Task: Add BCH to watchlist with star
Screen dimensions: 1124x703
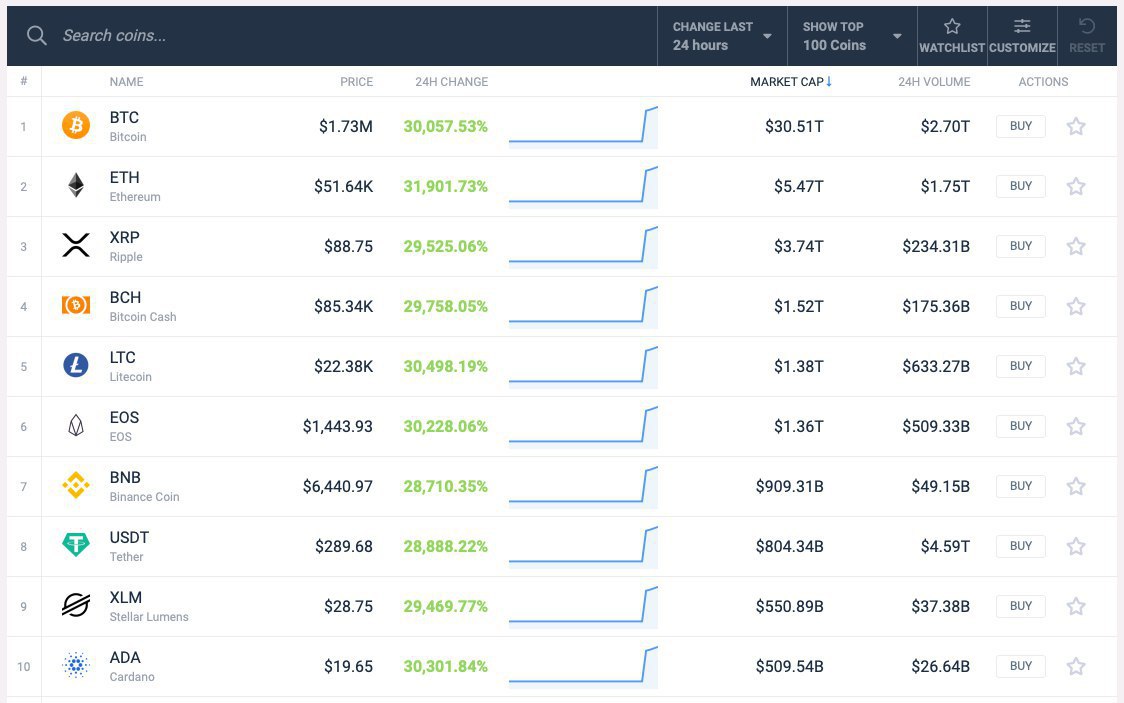Action: point(1076,307)
